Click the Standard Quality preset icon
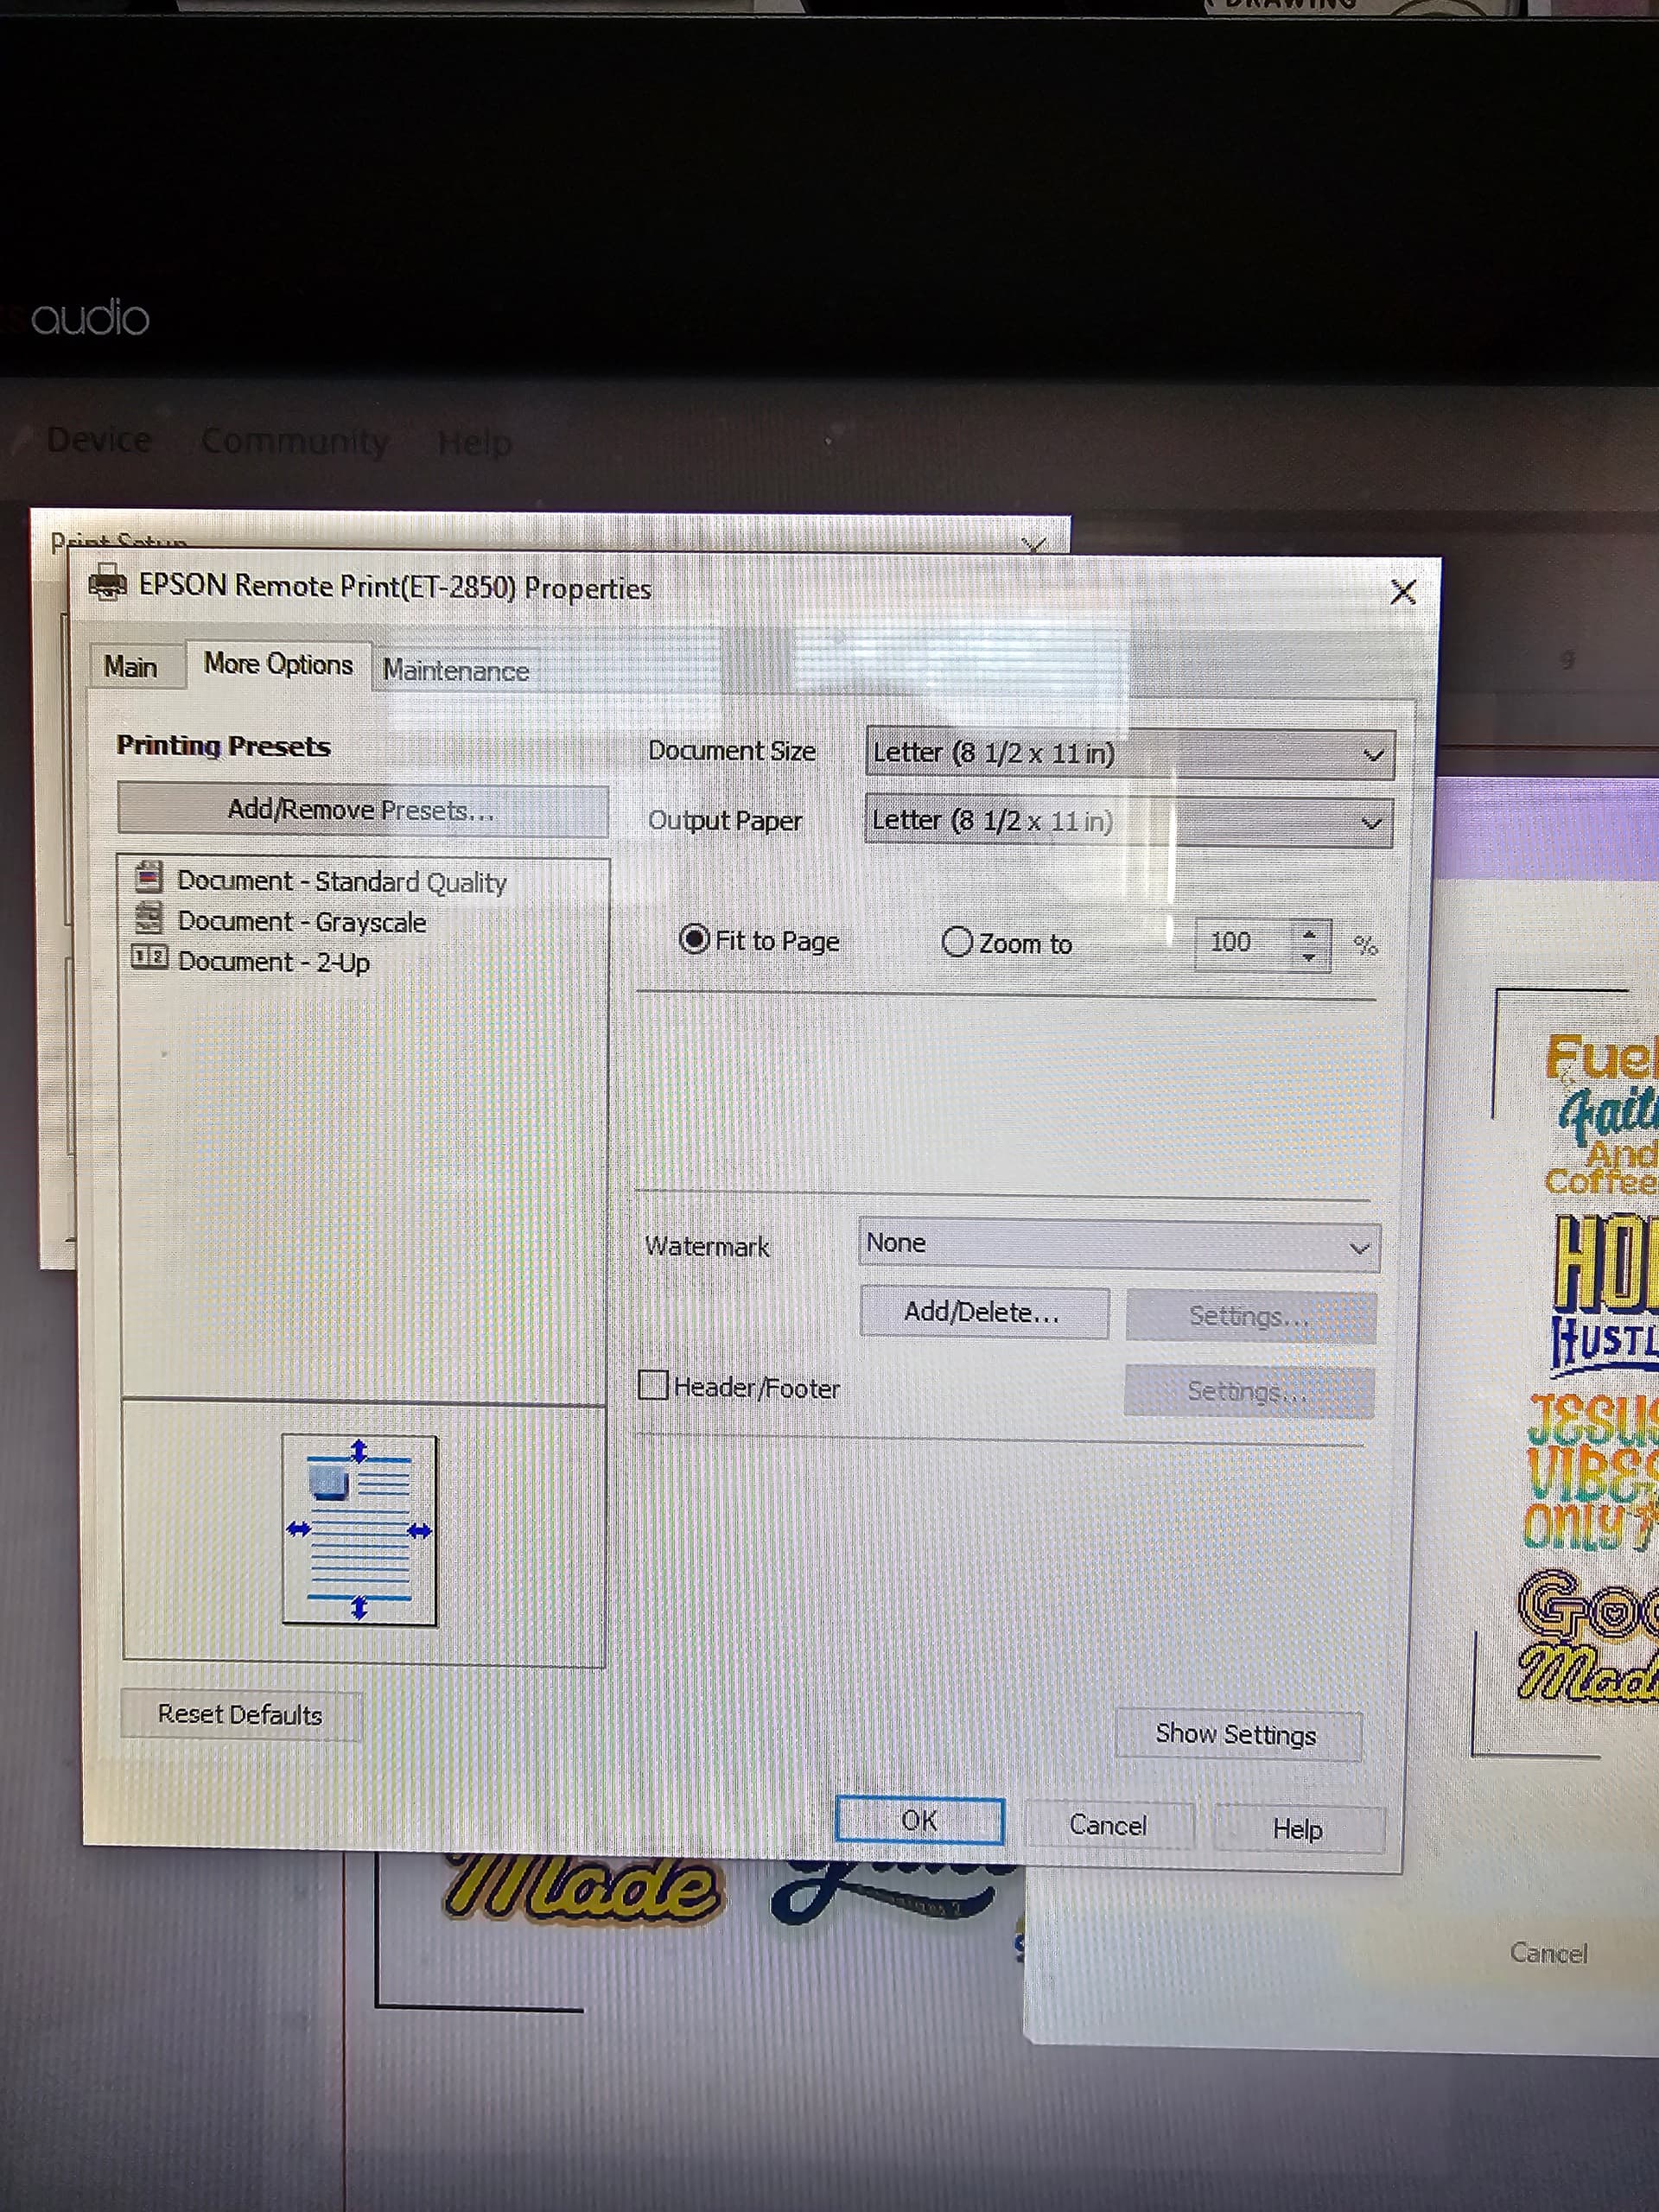 coord(149,877)
